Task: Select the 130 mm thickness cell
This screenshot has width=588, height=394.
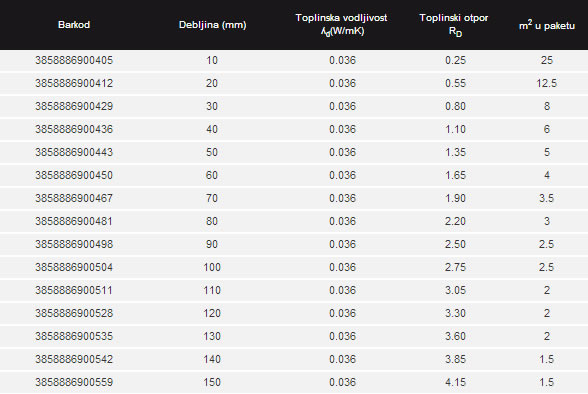Action: [212, 336]
